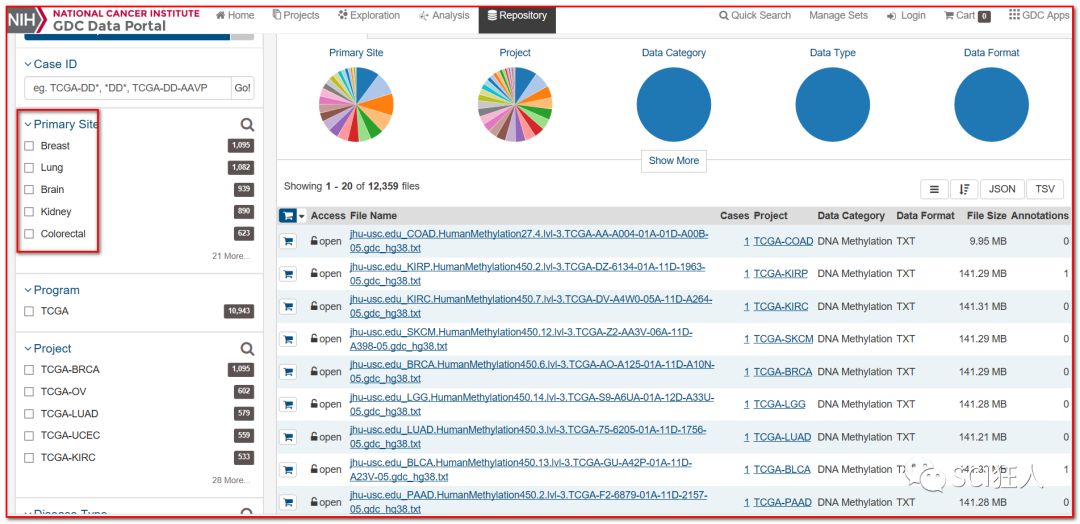Image resolution: width=1080 pixels, height=524 pixels.
Task: Click the Data Type pie chart
Action: tap(833, 105)
